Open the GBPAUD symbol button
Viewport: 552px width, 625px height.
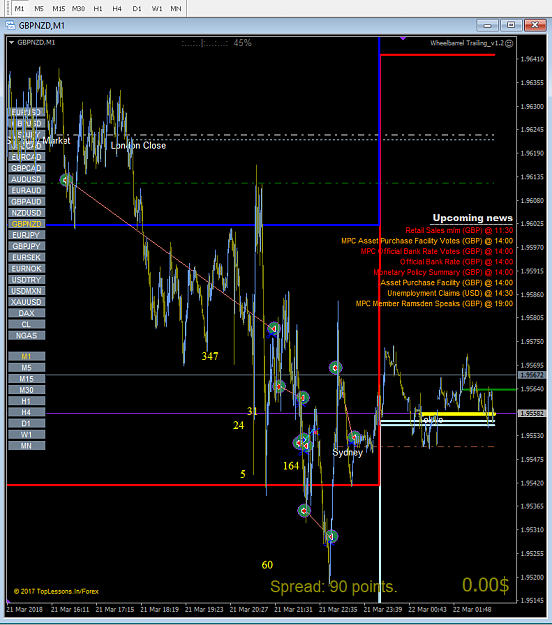point(26,202)
